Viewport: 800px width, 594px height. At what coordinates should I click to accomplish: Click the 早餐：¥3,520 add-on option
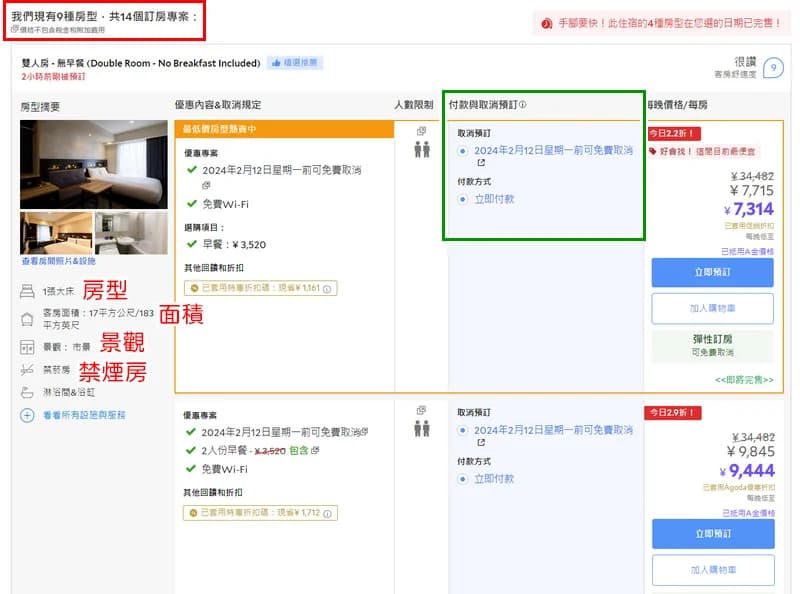[234, 244]
